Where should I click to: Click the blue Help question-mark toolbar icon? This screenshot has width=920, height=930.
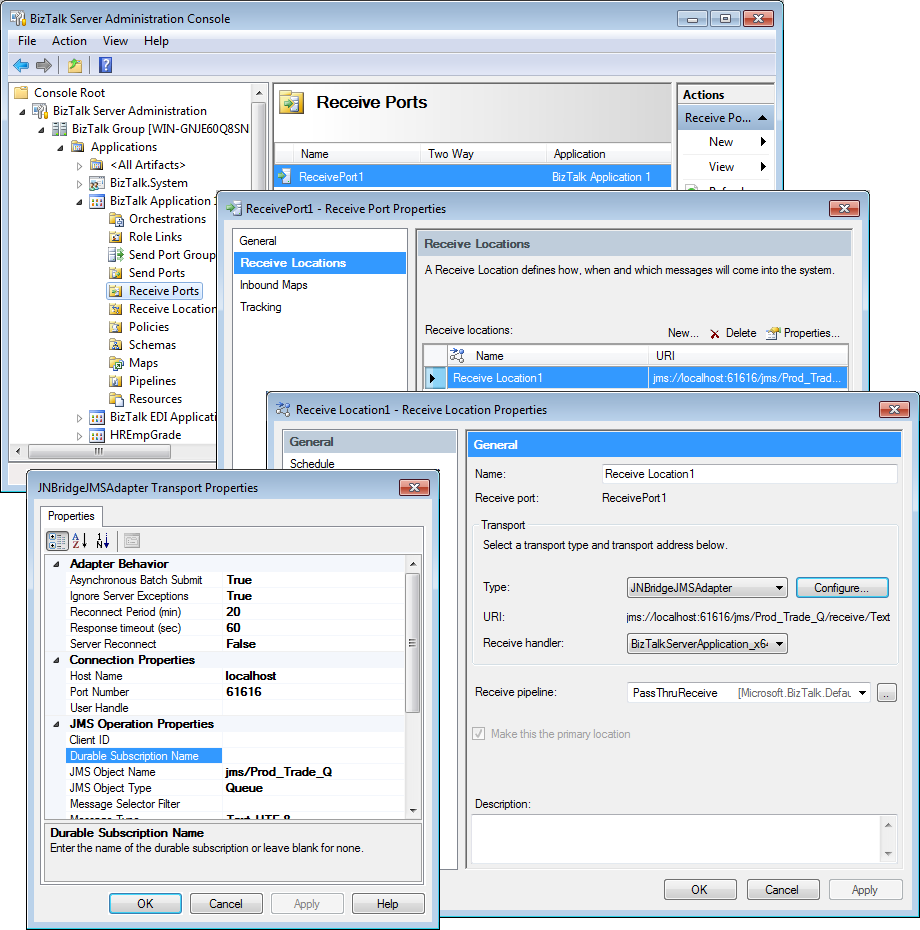tap(105, 65)
